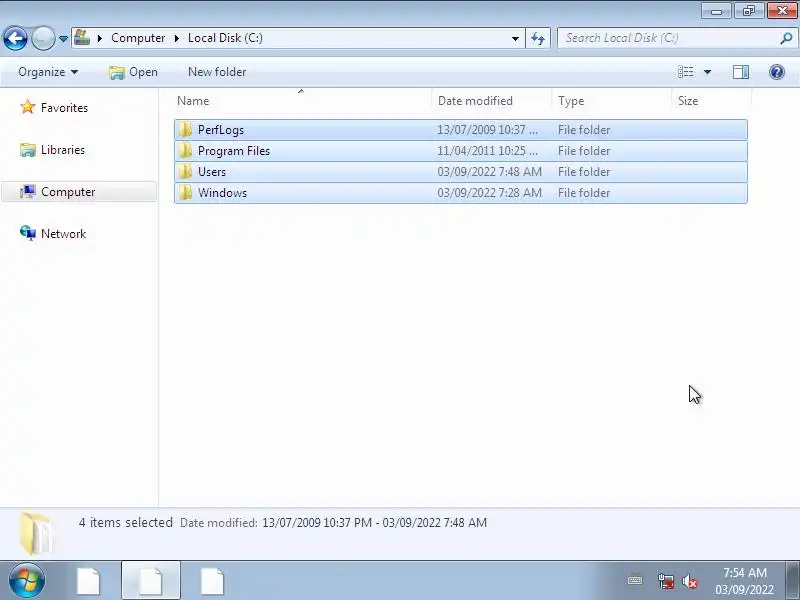This screenshot has width=800, height=600.
Task: Open Help with the question mark icon
Action: click(777, 72)
